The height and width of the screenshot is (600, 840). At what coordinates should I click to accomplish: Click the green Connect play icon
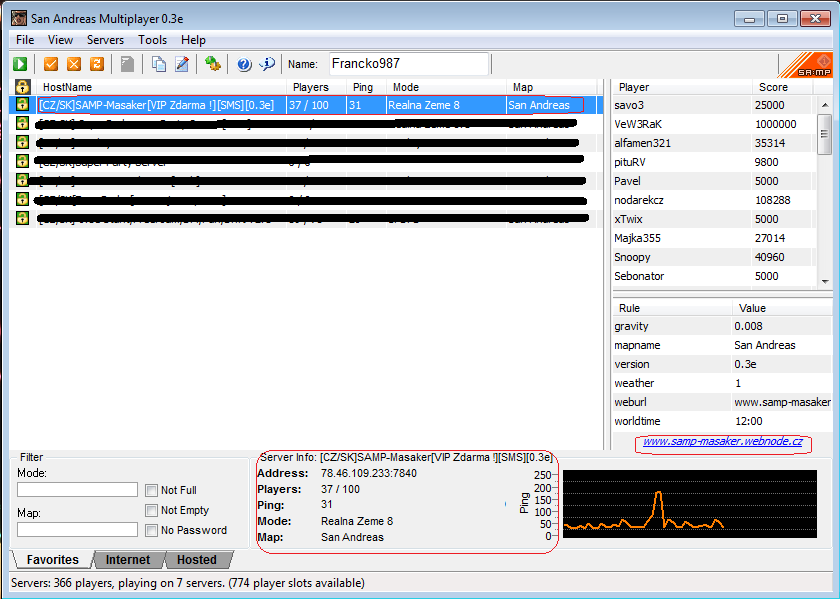pos(20,64)
